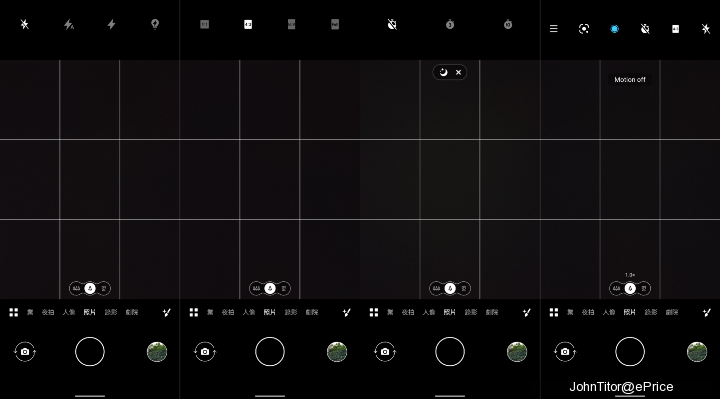Viewport: 720px width, 399px height.
Task: Switch to 錄影 video tab in aspect ratio screen
Action: (291, 312)
